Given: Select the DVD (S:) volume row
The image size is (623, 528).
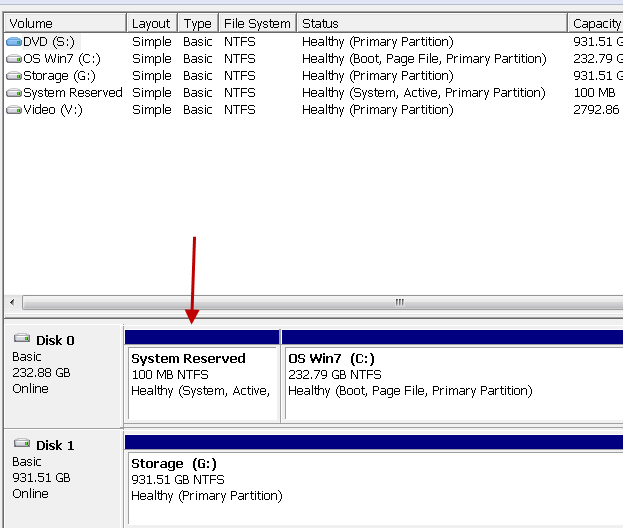Looking at the screenshot, I should [313, 42].
